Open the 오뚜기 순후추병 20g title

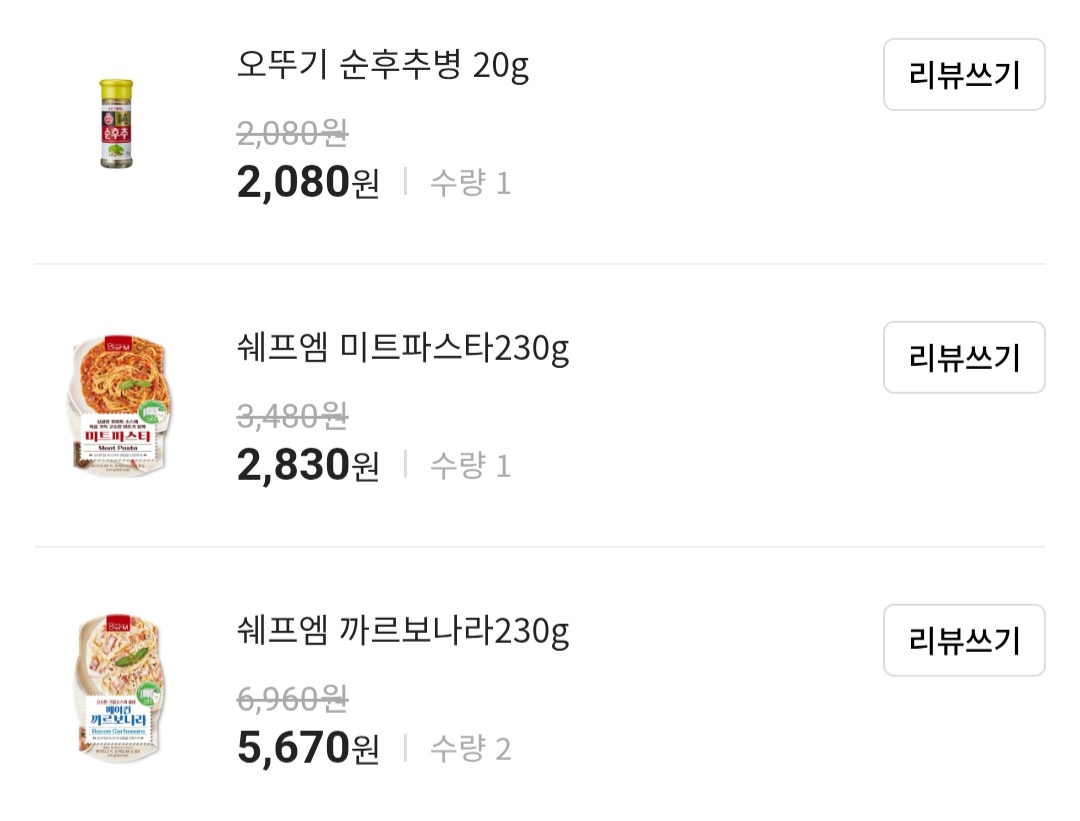[x=382, y=66]
